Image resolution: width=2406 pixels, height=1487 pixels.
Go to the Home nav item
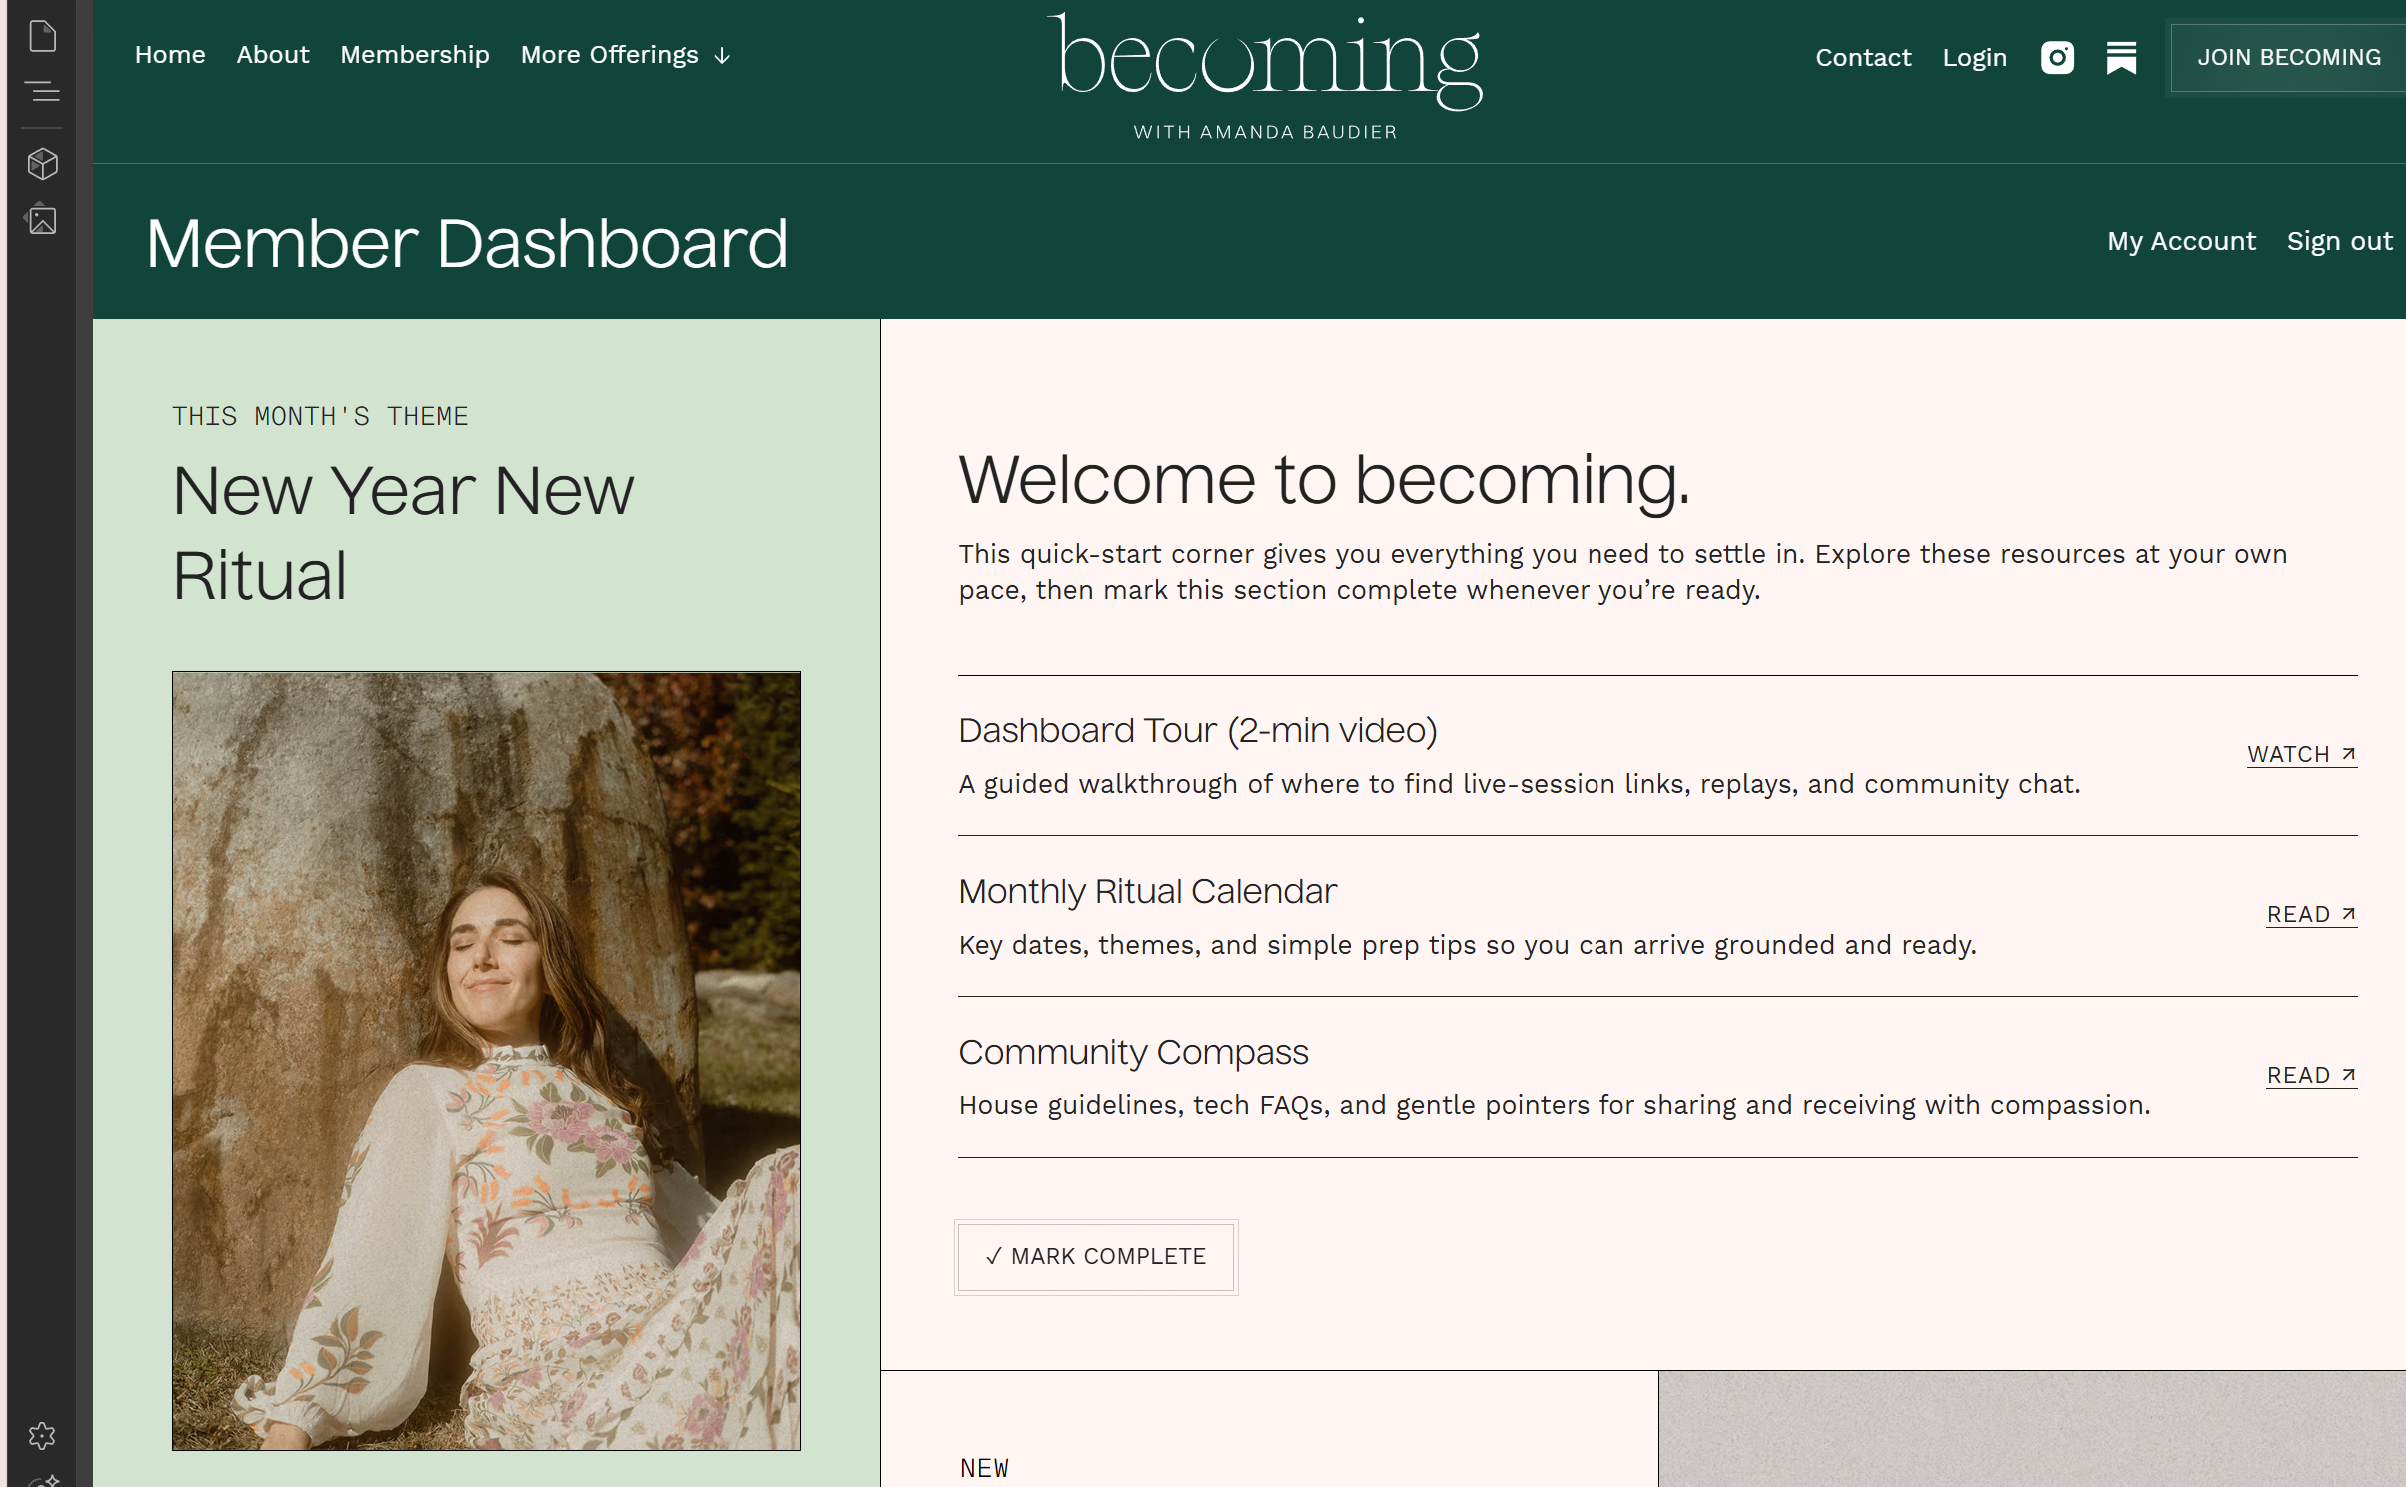pyautogui.click(x=170, y=55)
